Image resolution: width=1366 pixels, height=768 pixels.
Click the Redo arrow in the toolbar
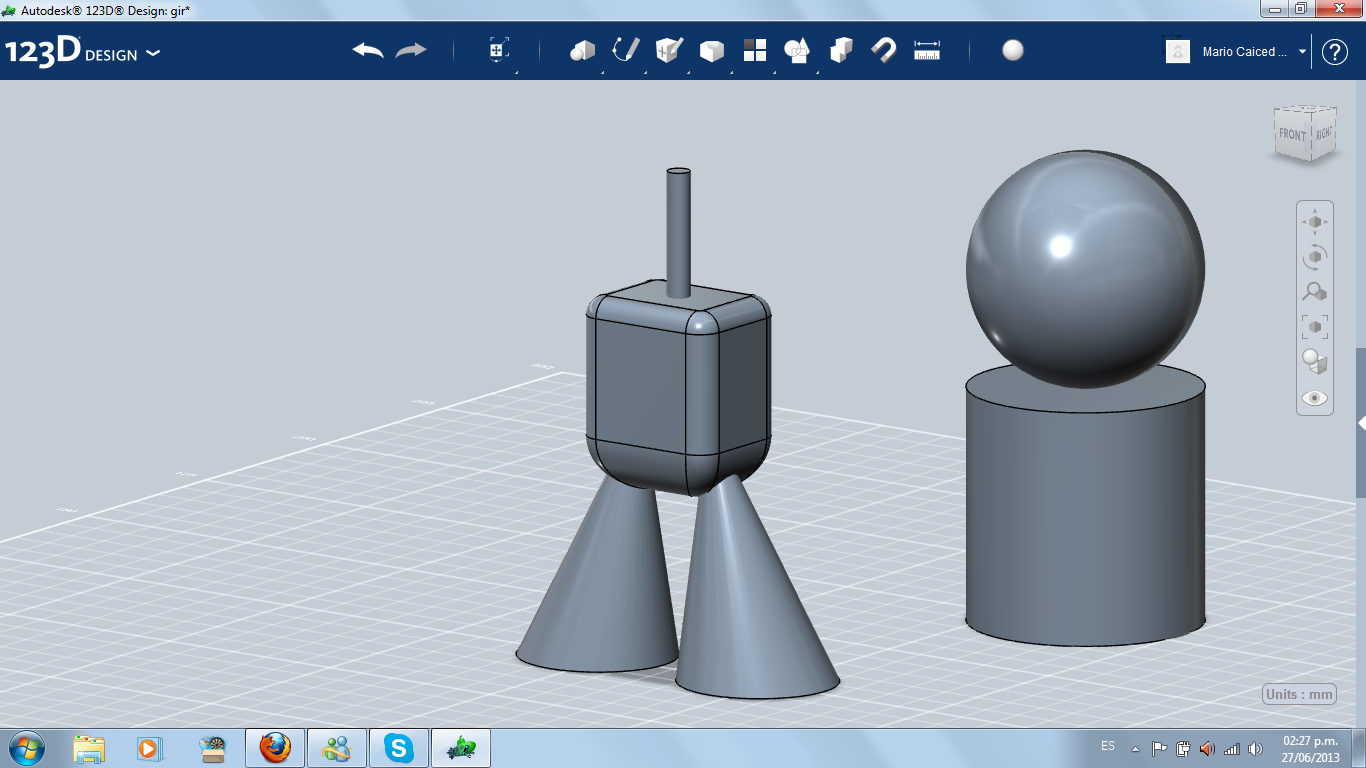tap(411, 50)
